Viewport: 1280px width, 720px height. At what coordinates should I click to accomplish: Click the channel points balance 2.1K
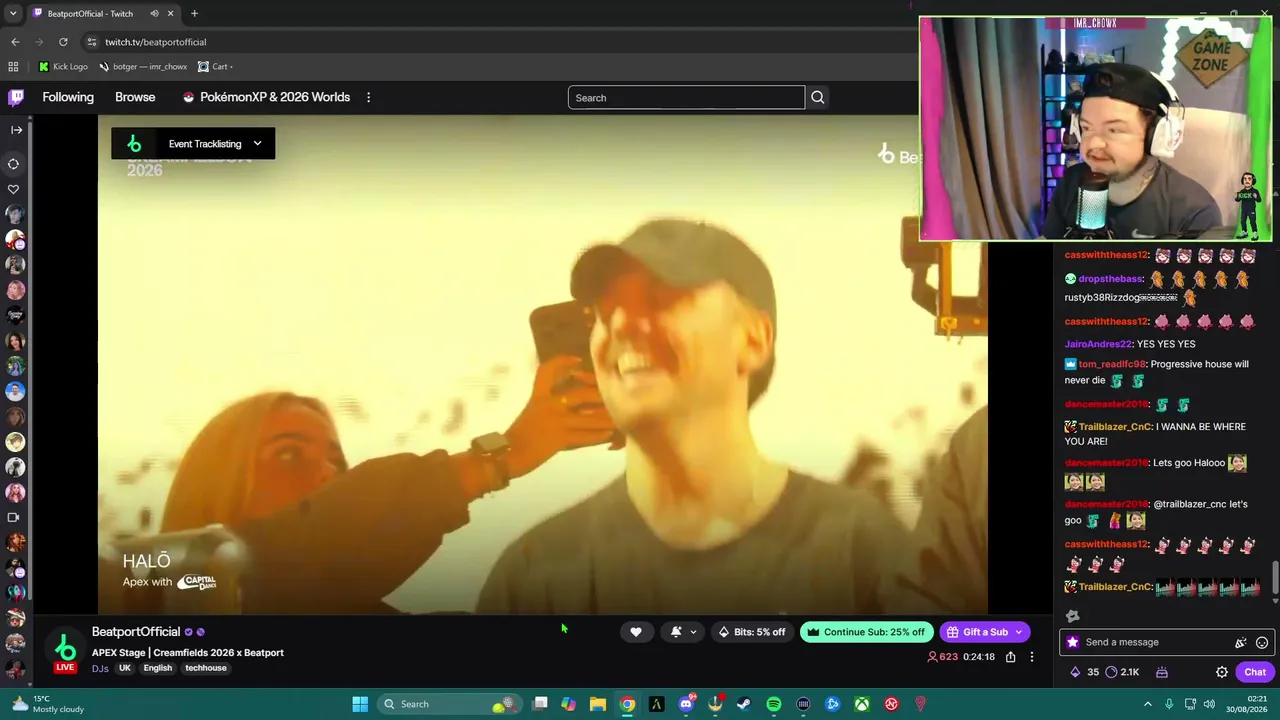(1122, 673)
